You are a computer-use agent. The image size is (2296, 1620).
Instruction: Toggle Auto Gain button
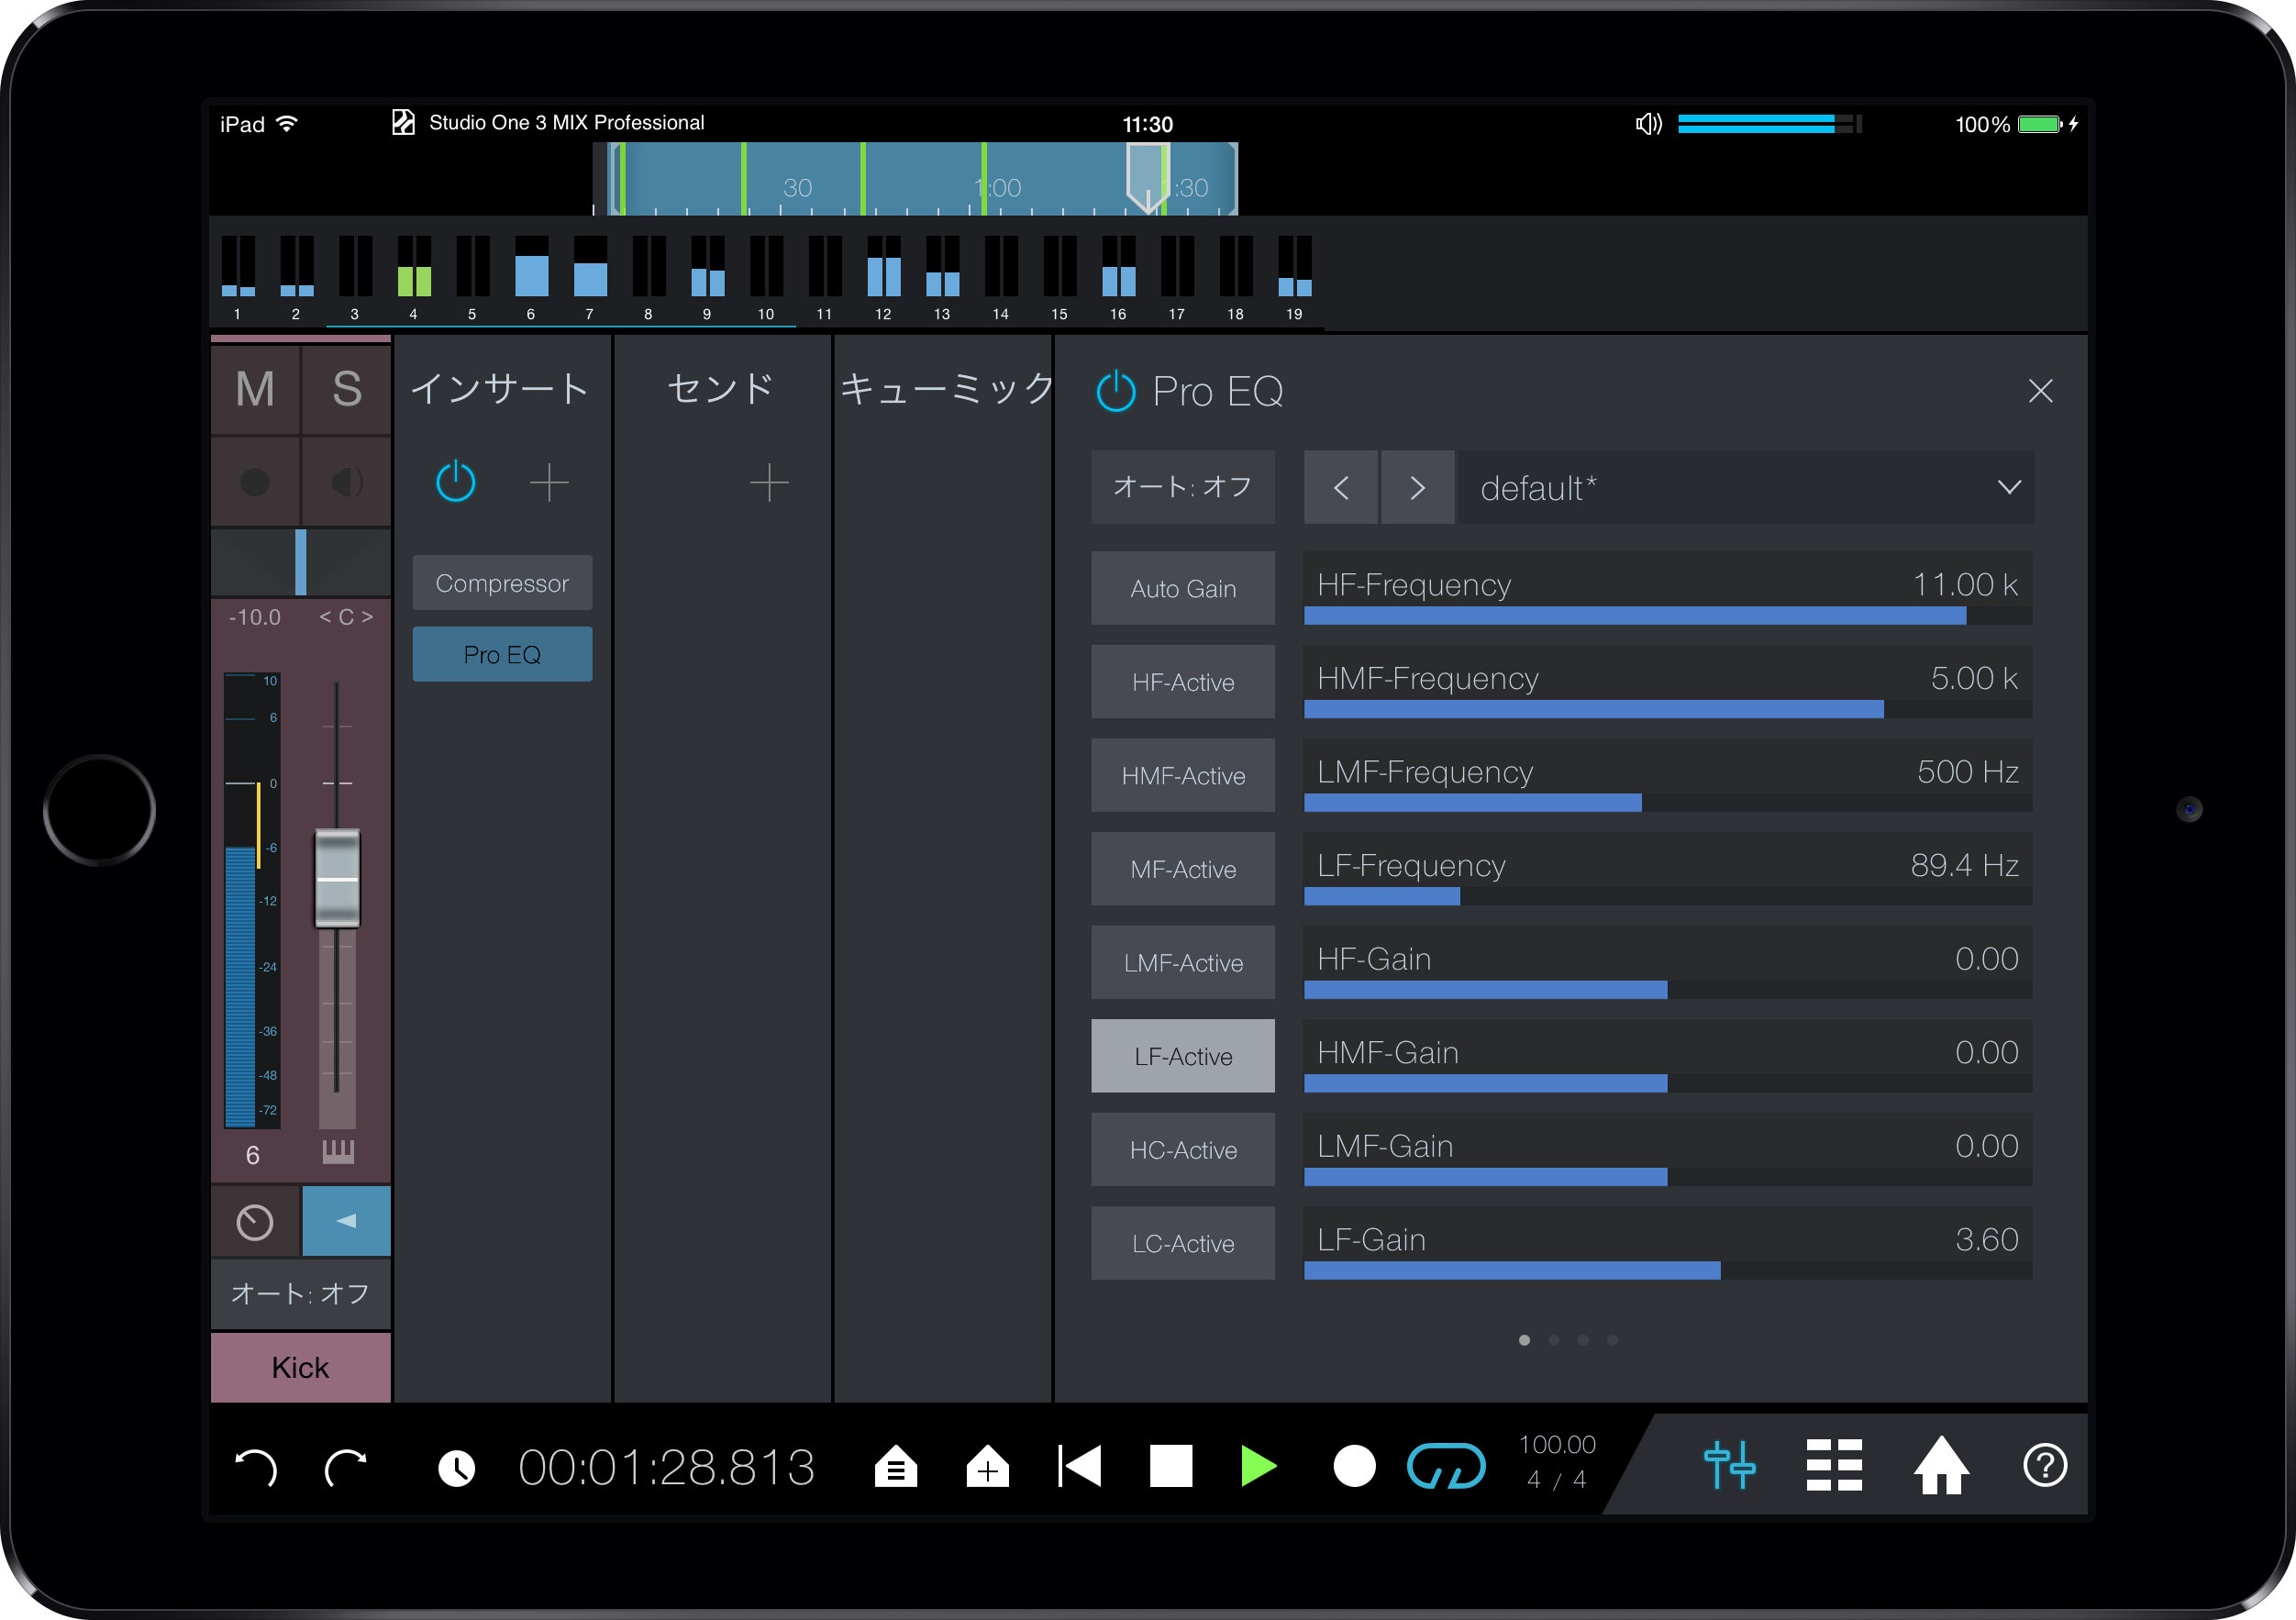1183,589
